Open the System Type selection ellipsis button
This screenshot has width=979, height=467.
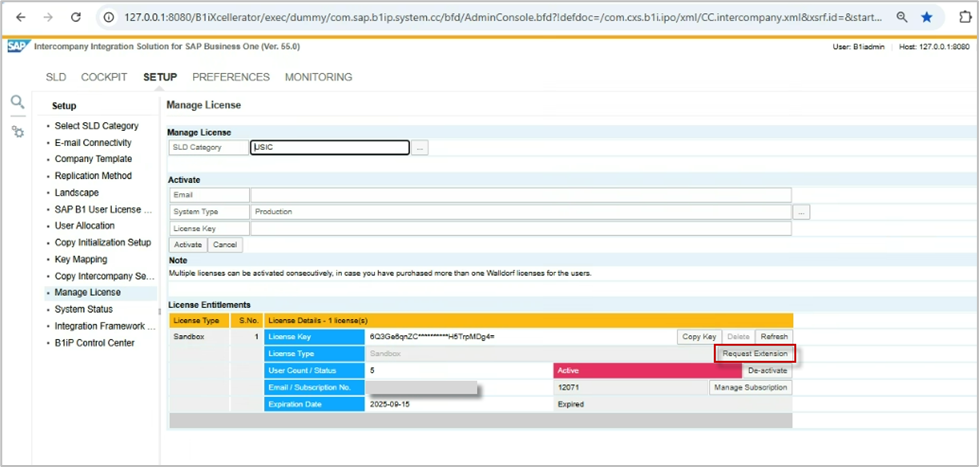(801, 212)
